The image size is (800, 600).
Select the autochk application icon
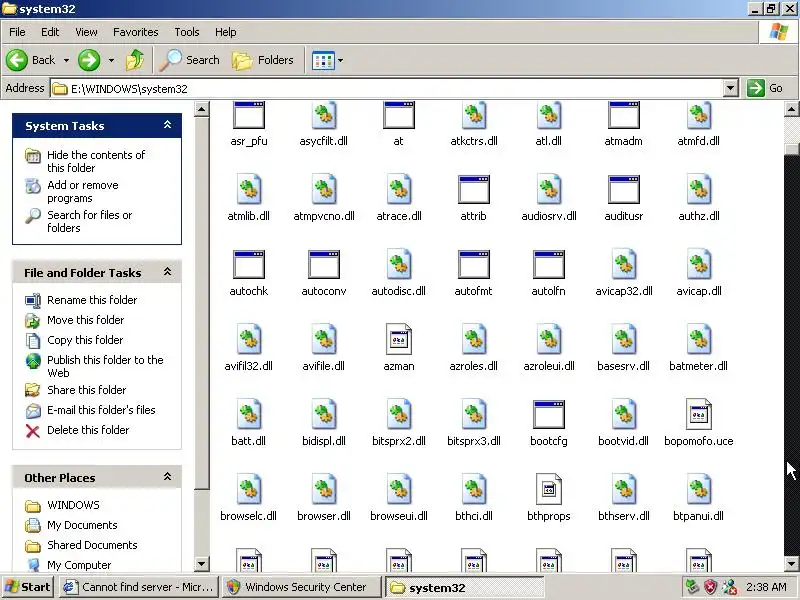248,264
